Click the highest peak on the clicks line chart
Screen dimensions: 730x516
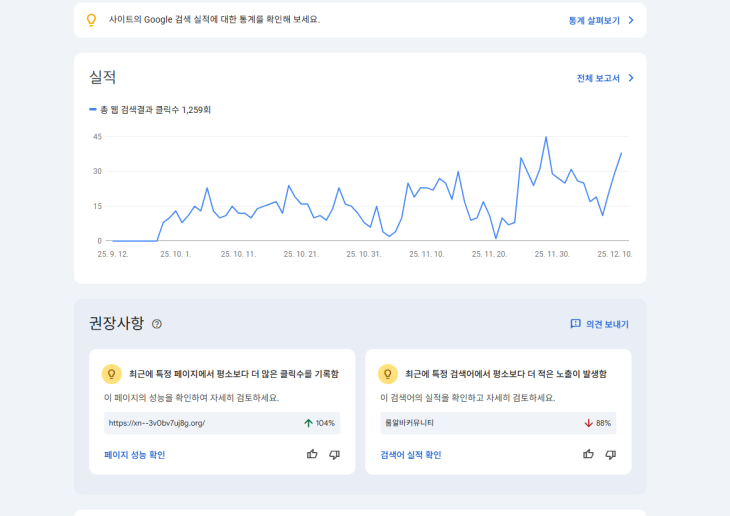point(546,137)
